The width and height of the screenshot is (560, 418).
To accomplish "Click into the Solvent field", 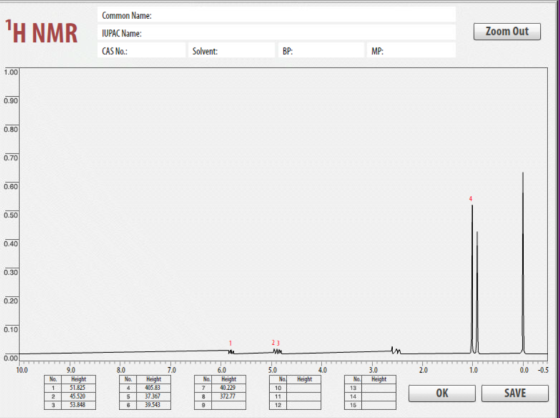I will pos(232,51).
